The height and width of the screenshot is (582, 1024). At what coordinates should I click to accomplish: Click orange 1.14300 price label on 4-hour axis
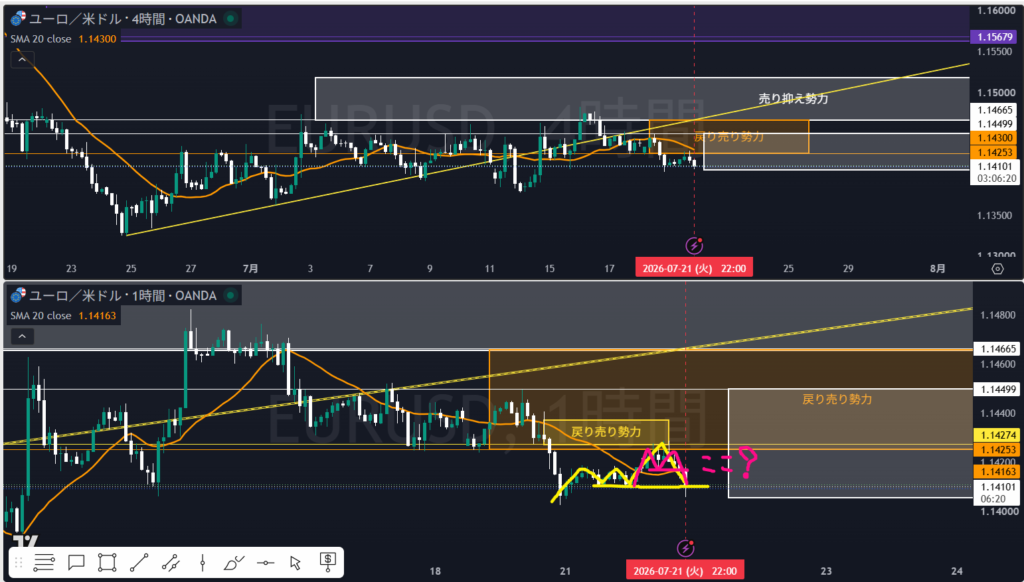point(995,138)
